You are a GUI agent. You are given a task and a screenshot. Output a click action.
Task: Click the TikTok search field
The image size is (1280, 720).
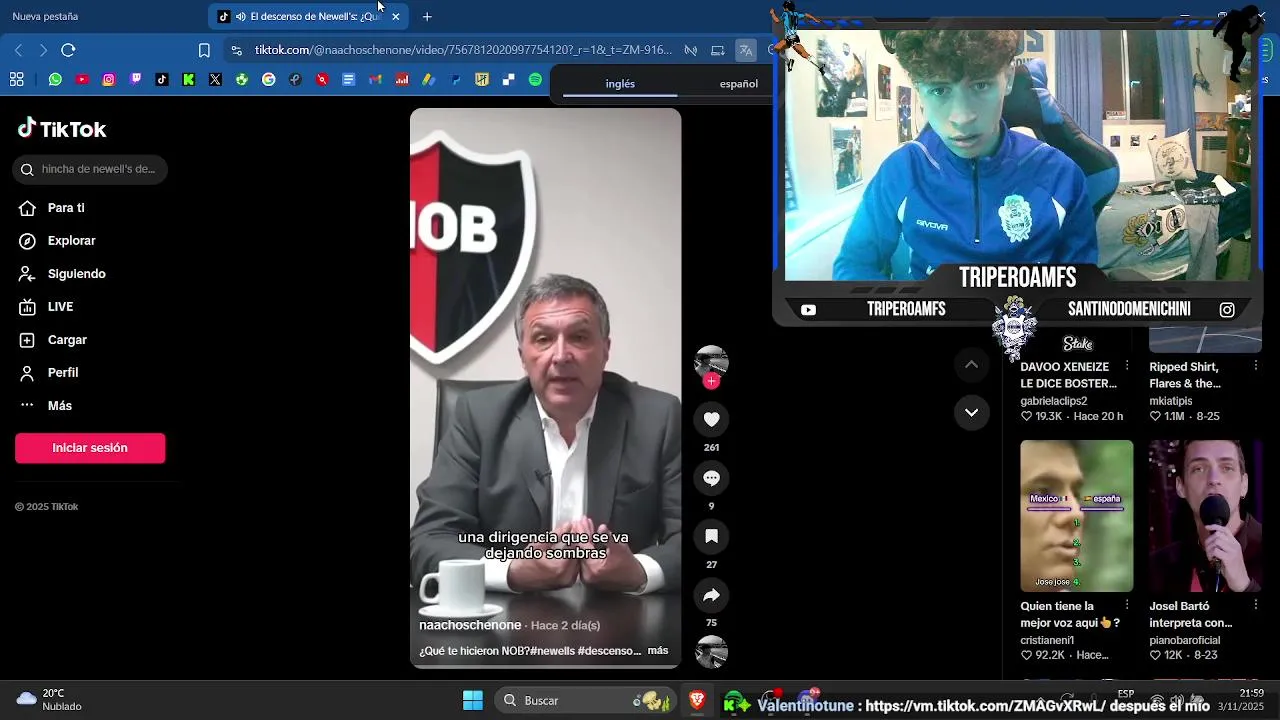[x=90, y=169]
